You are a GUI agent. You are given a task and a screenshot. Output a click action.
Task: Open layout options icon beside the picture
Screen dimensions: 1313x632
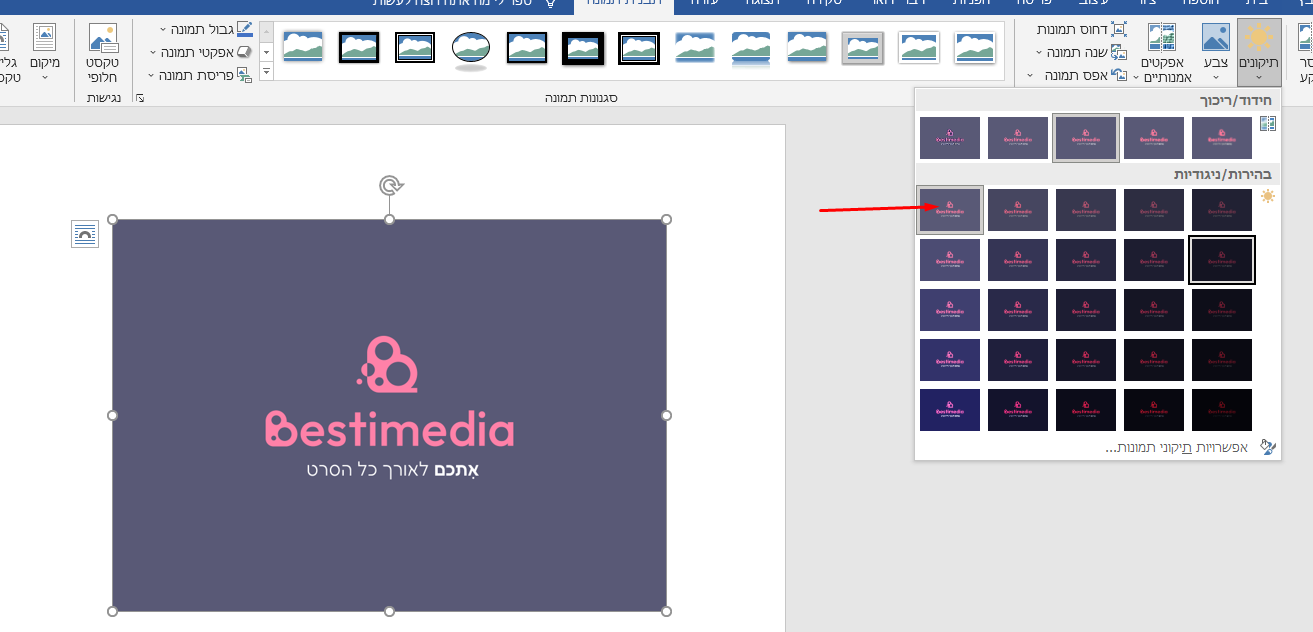85,234
